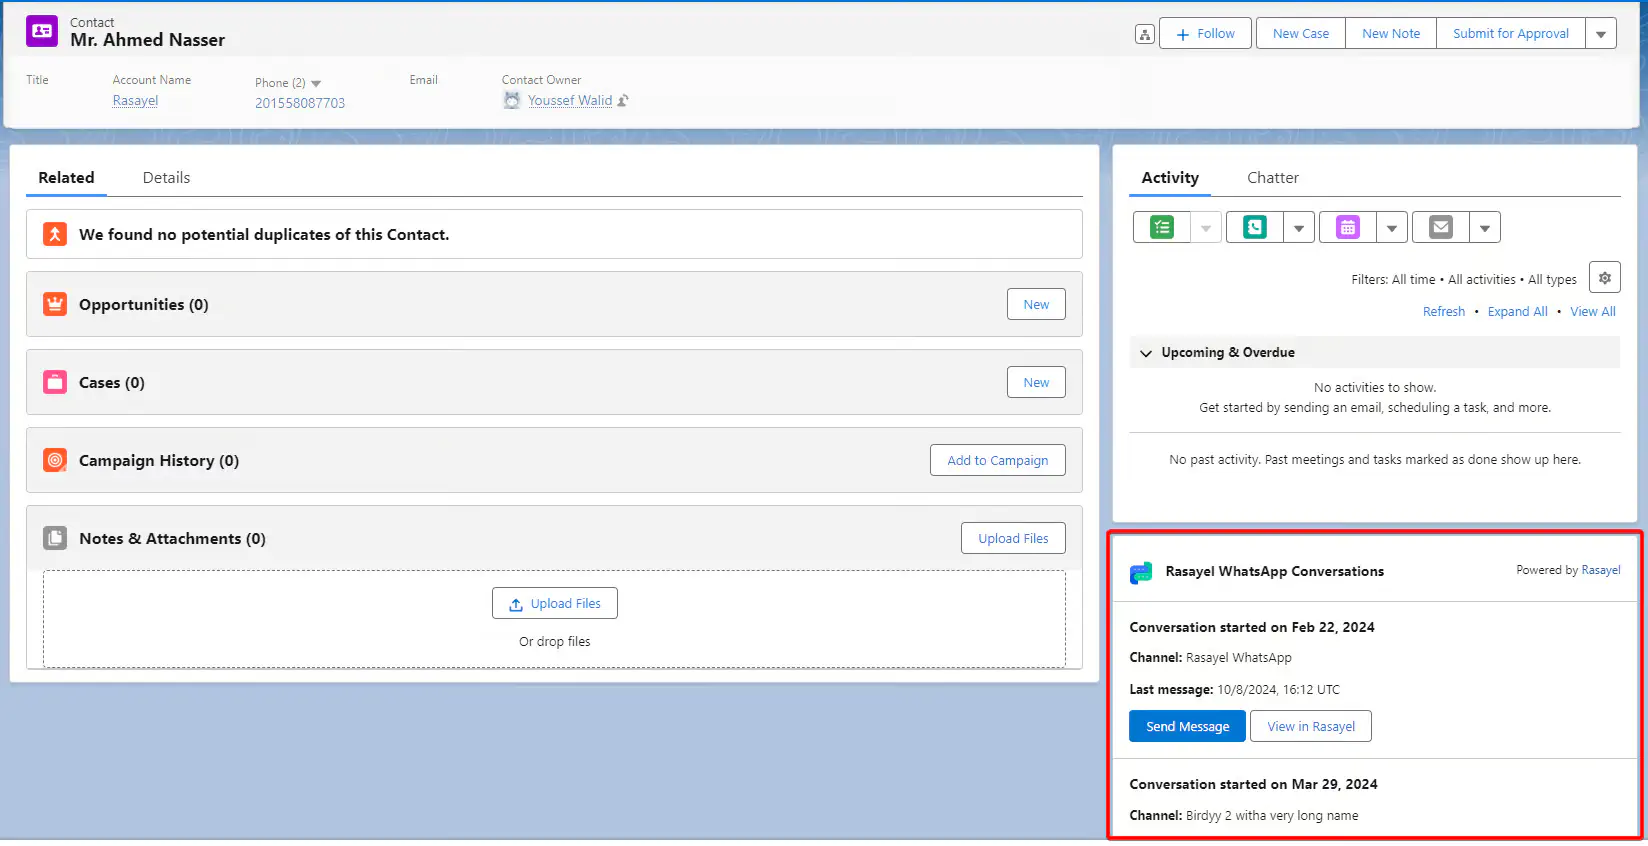Viewport: 1648px width, 846px height.
Task: Click View All activities
Action: 1593,311
